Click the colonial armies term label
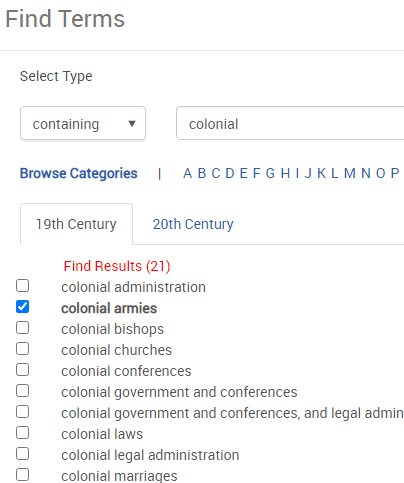The image size is (404, 483). click(109, 308)
